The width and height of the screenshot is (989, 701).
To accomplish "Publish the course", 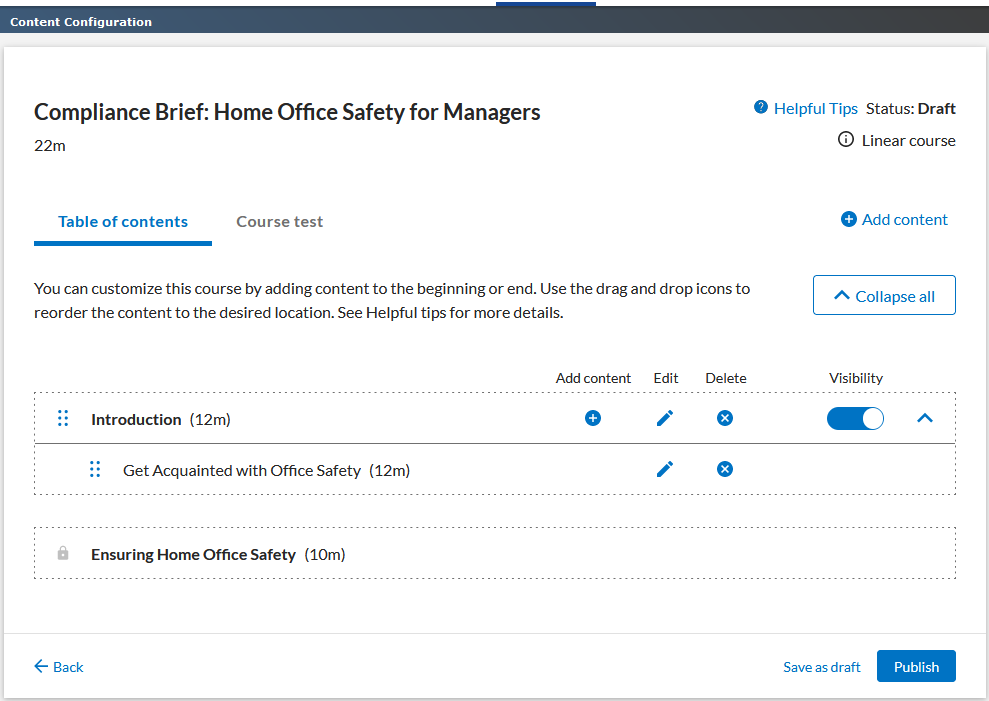I will click(916, 667).
